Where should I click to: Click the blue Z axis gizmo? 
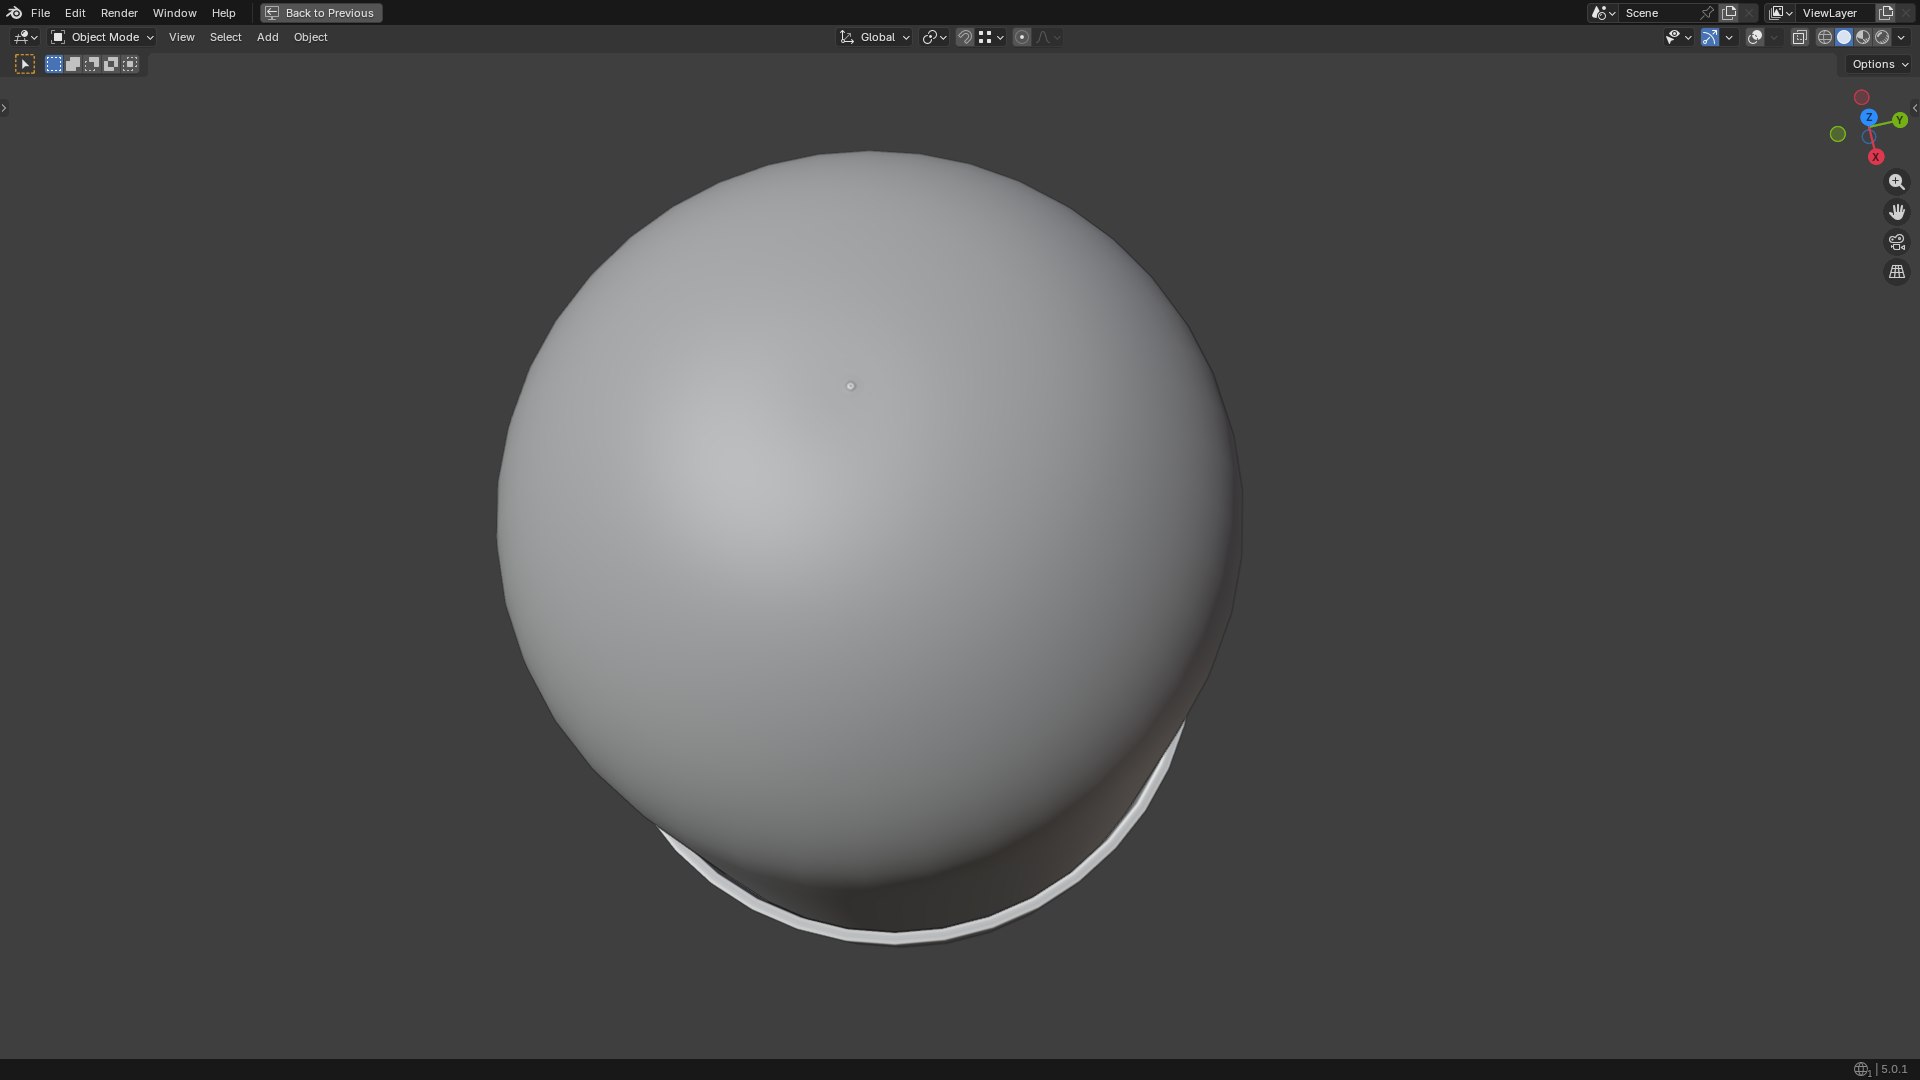point(1868,117)
